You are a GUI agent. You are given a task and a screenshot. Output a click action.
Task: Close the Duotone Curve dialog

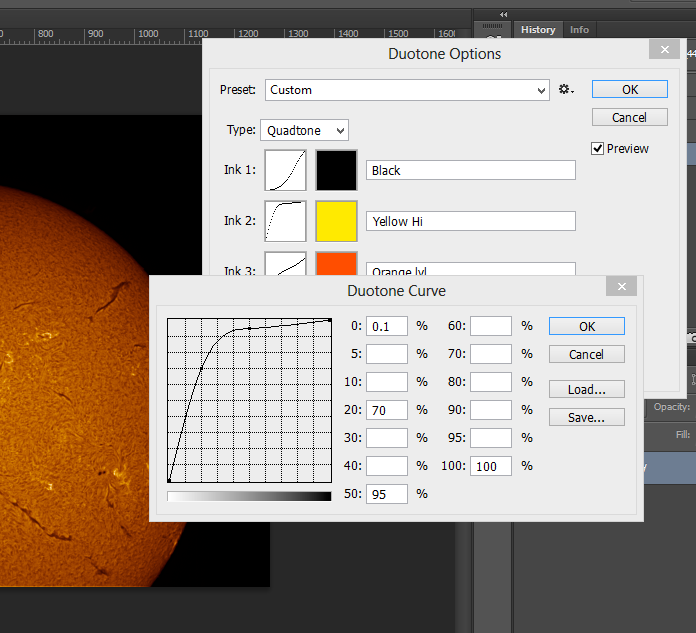pyautogui.click(x=621, y=287)
